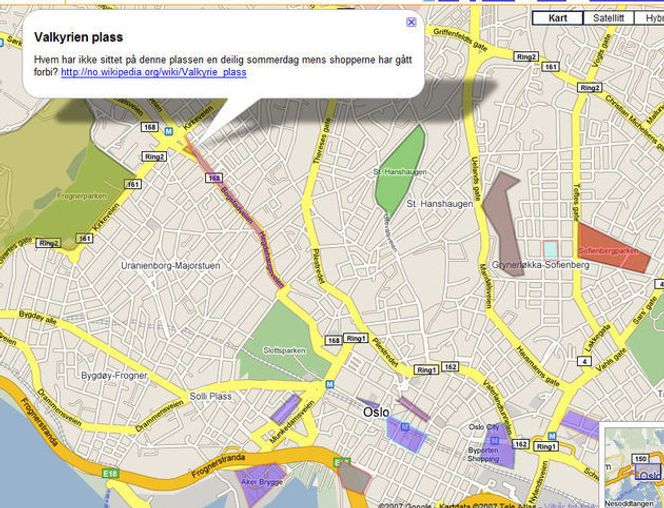Click the Frognerparken label
664x508 pixels.
[x=82, y=196]
